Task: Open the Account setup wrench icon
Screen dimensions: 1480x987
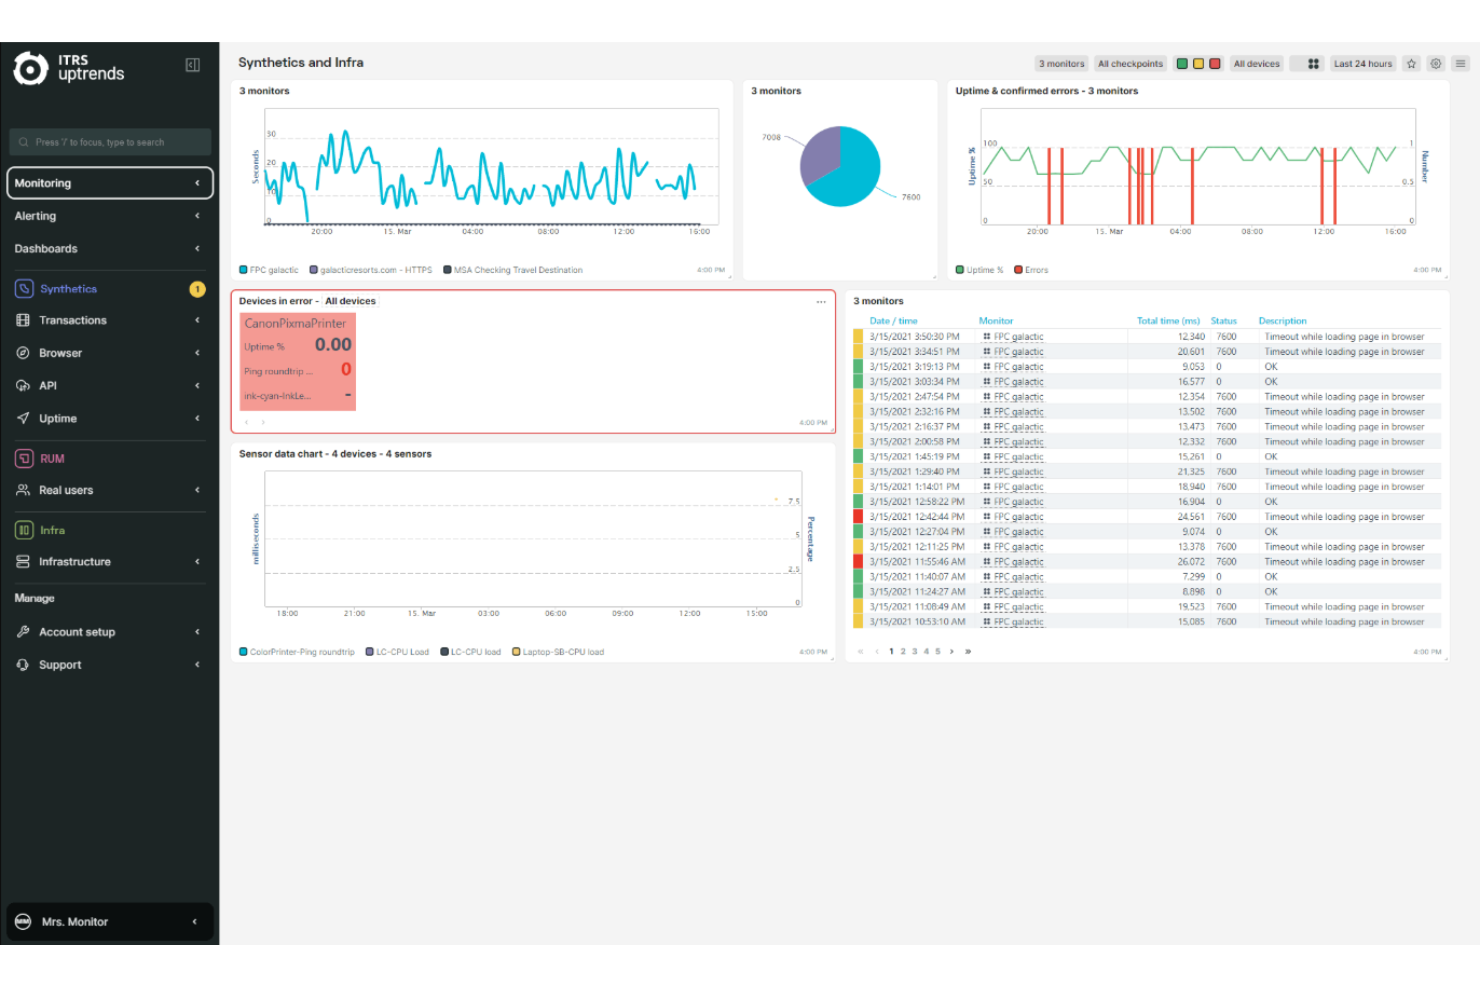Action: pyautogui.click(x=23, y=631)
